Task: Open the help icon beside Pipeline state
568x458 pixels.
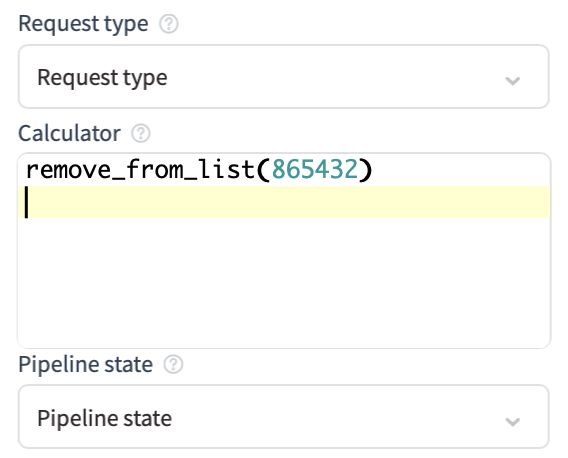Action: 173,365
